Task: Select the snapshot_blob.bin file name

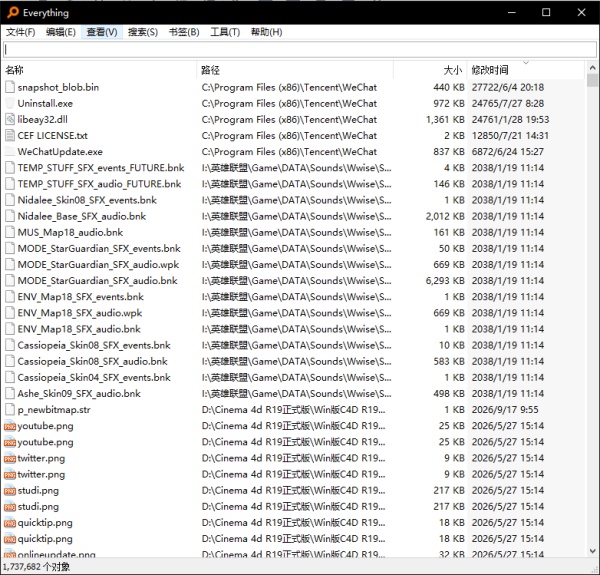Action: tap(58, 87)
